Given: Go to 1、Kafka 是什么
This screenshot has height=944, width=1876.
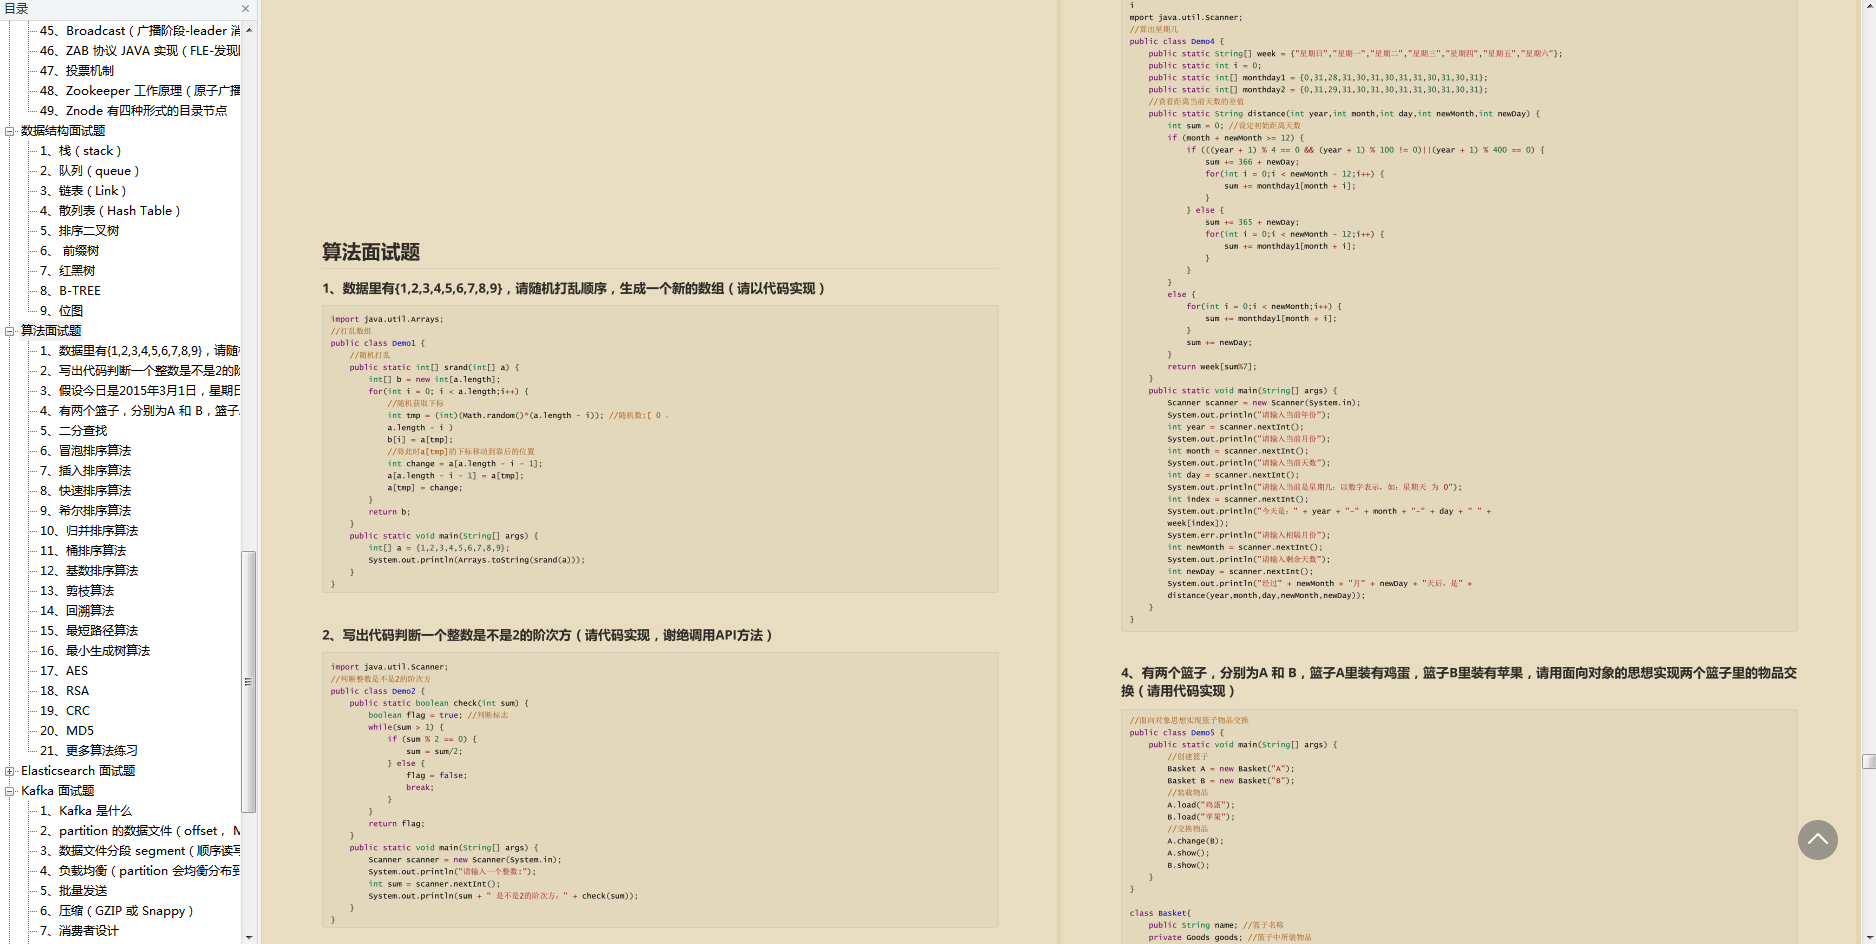Looking at the screenshot, I should 85,811.
